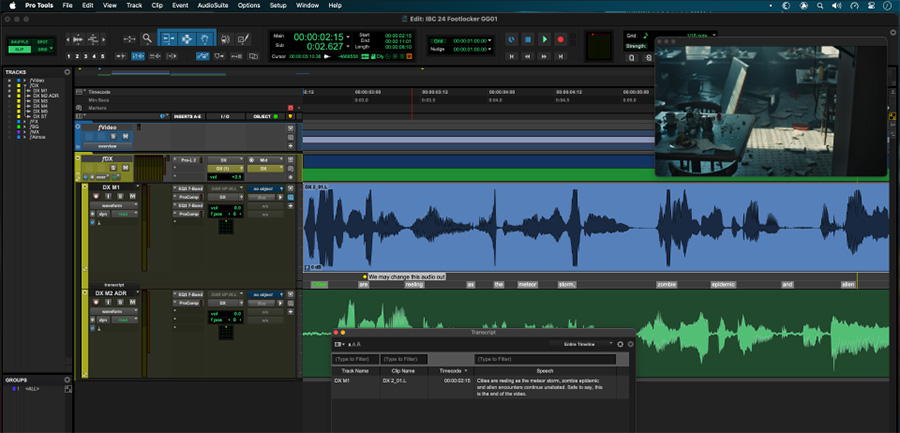The height and width of the screenshot is (433, 900).
Task: Click the Play transport button
Action: coord(544,39)
